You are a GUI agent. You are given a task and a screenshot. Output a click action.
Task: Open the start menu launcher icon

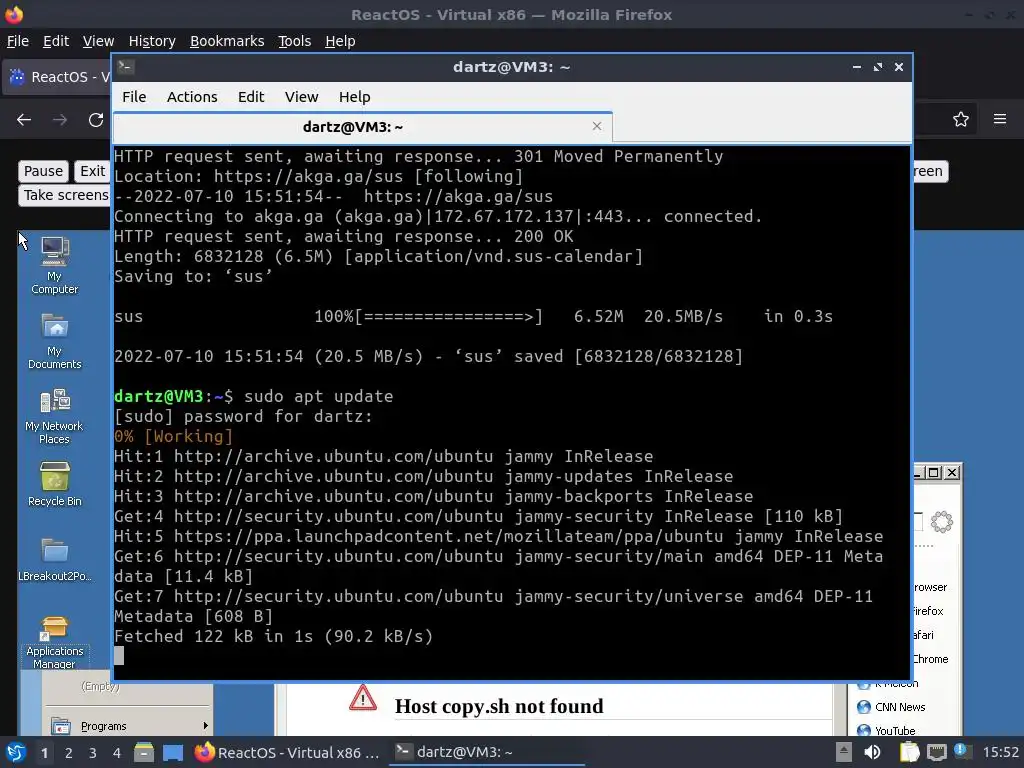coord(16,752)
